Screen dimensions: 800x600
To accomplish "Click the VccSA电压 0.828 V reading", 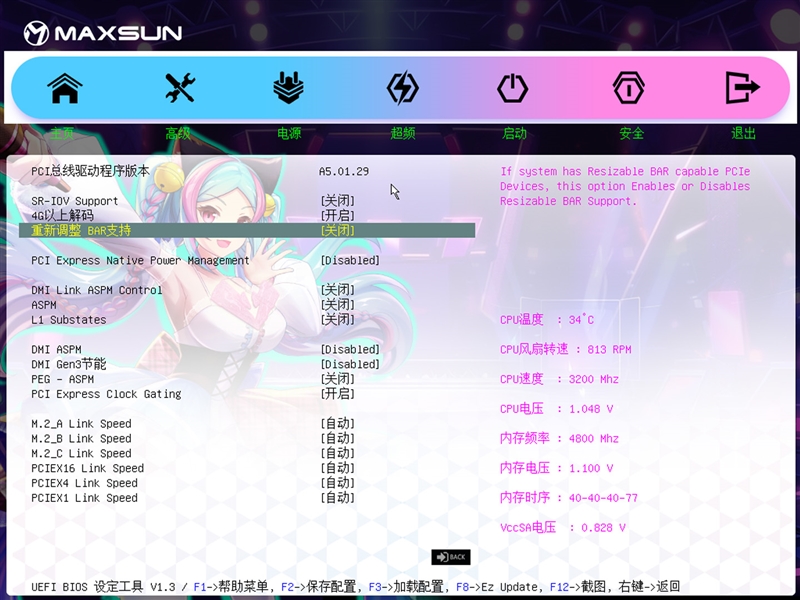I will 563,528.
